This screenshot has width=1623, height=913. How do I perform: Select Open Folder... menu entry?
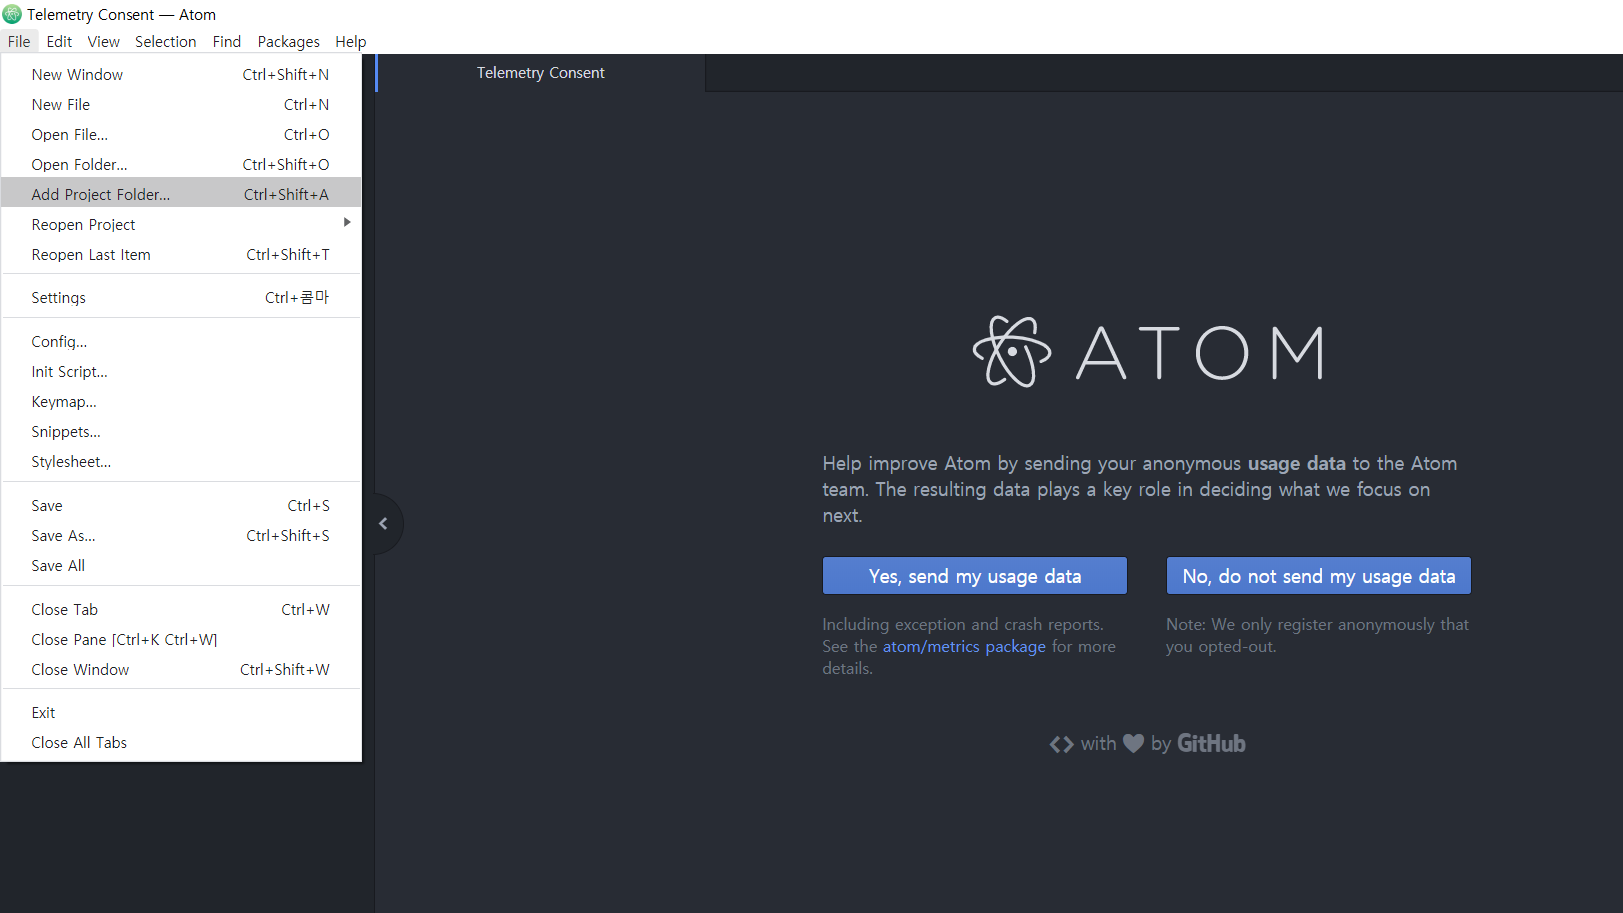[181, 165]
